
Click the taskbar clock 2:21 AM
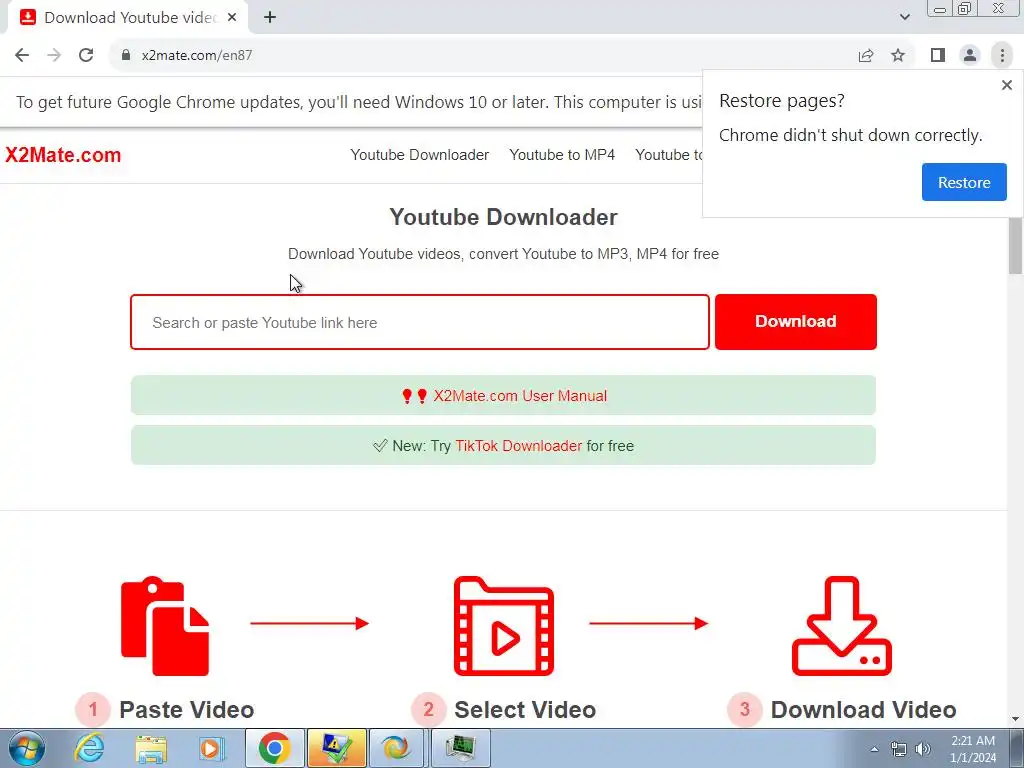click(x=973, y=749)
